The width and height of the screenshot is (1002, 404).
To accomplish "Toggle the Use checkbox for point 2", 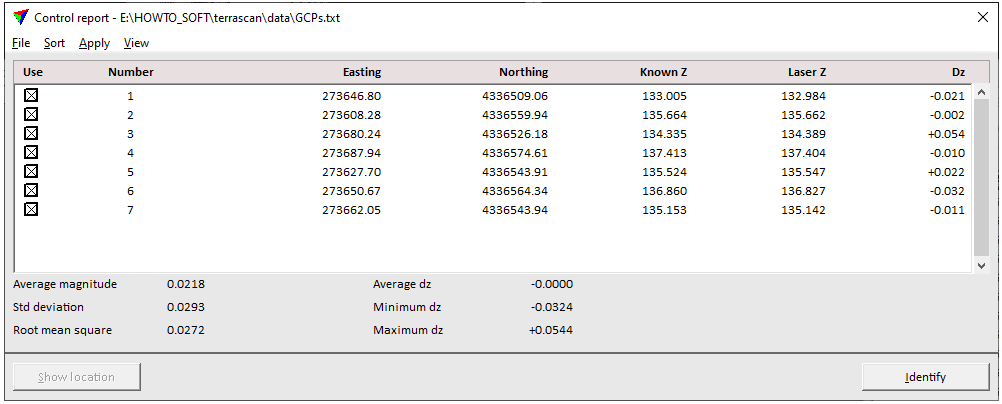I will (x=31, y=115).
